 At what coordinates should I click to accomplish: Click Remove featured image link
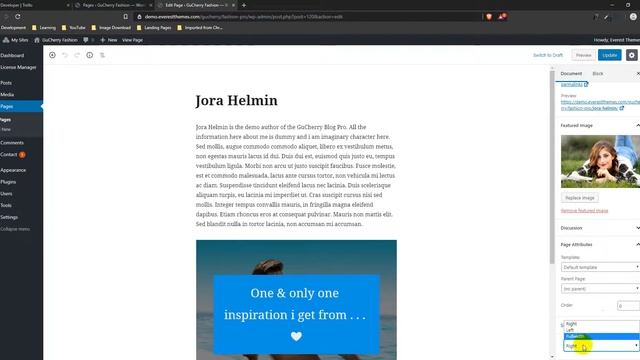point(584,211)
